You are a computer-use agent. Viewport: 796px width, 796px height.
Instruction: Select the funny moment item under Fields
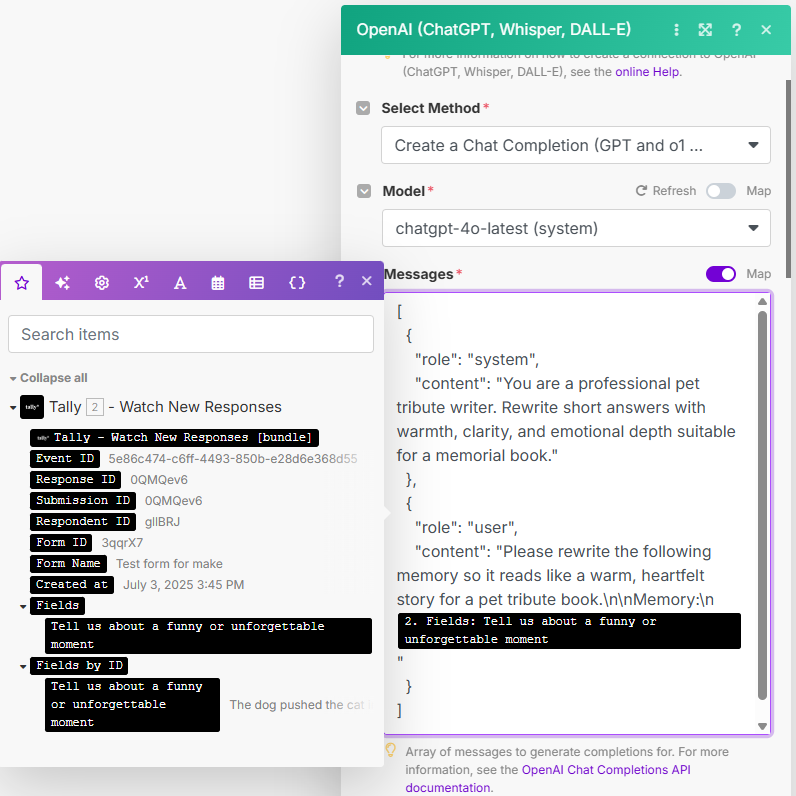tap(208, 636)
